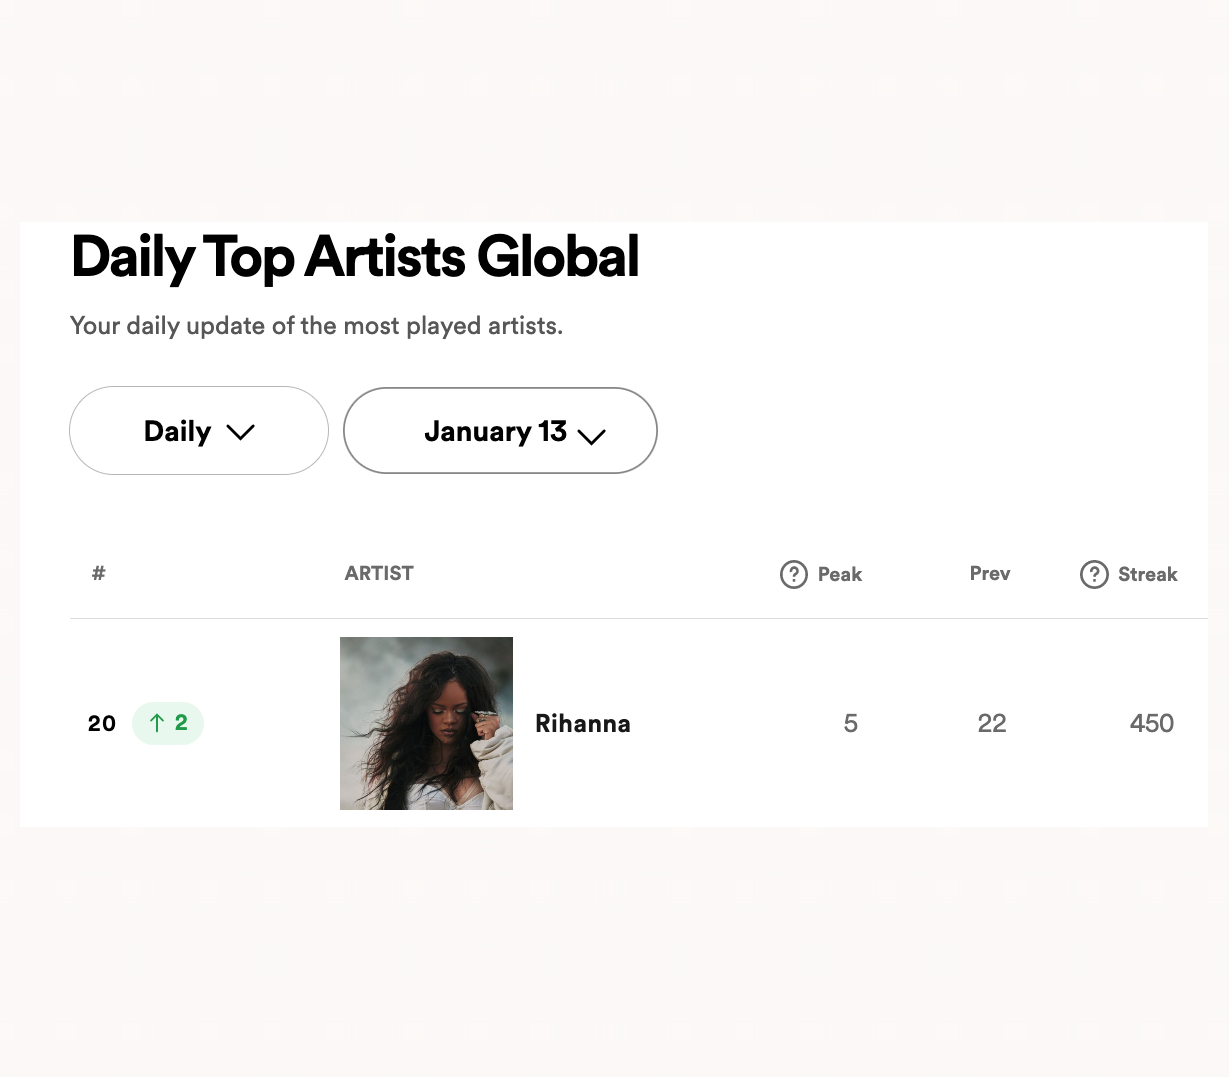This screenshot has width=1229, height=1077.
Task: Click Rihanna's rank number 20
Action: tap(101, 723)
